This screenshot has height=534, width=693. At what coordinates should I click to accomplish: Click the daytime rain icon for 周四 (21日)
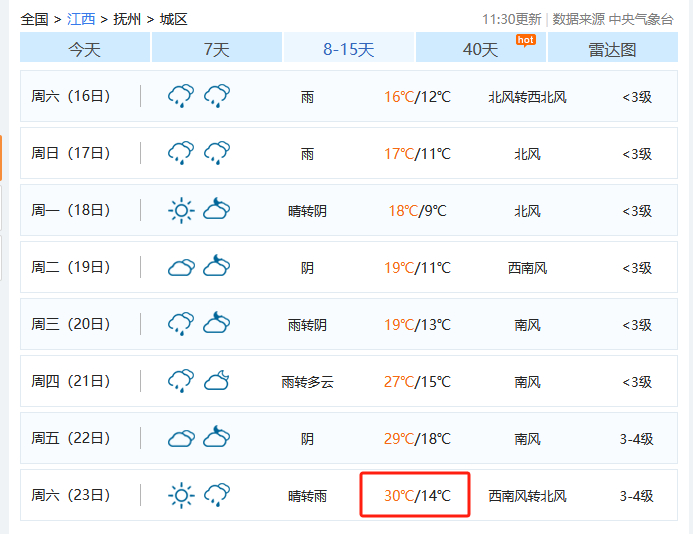[x=181, y=381]
